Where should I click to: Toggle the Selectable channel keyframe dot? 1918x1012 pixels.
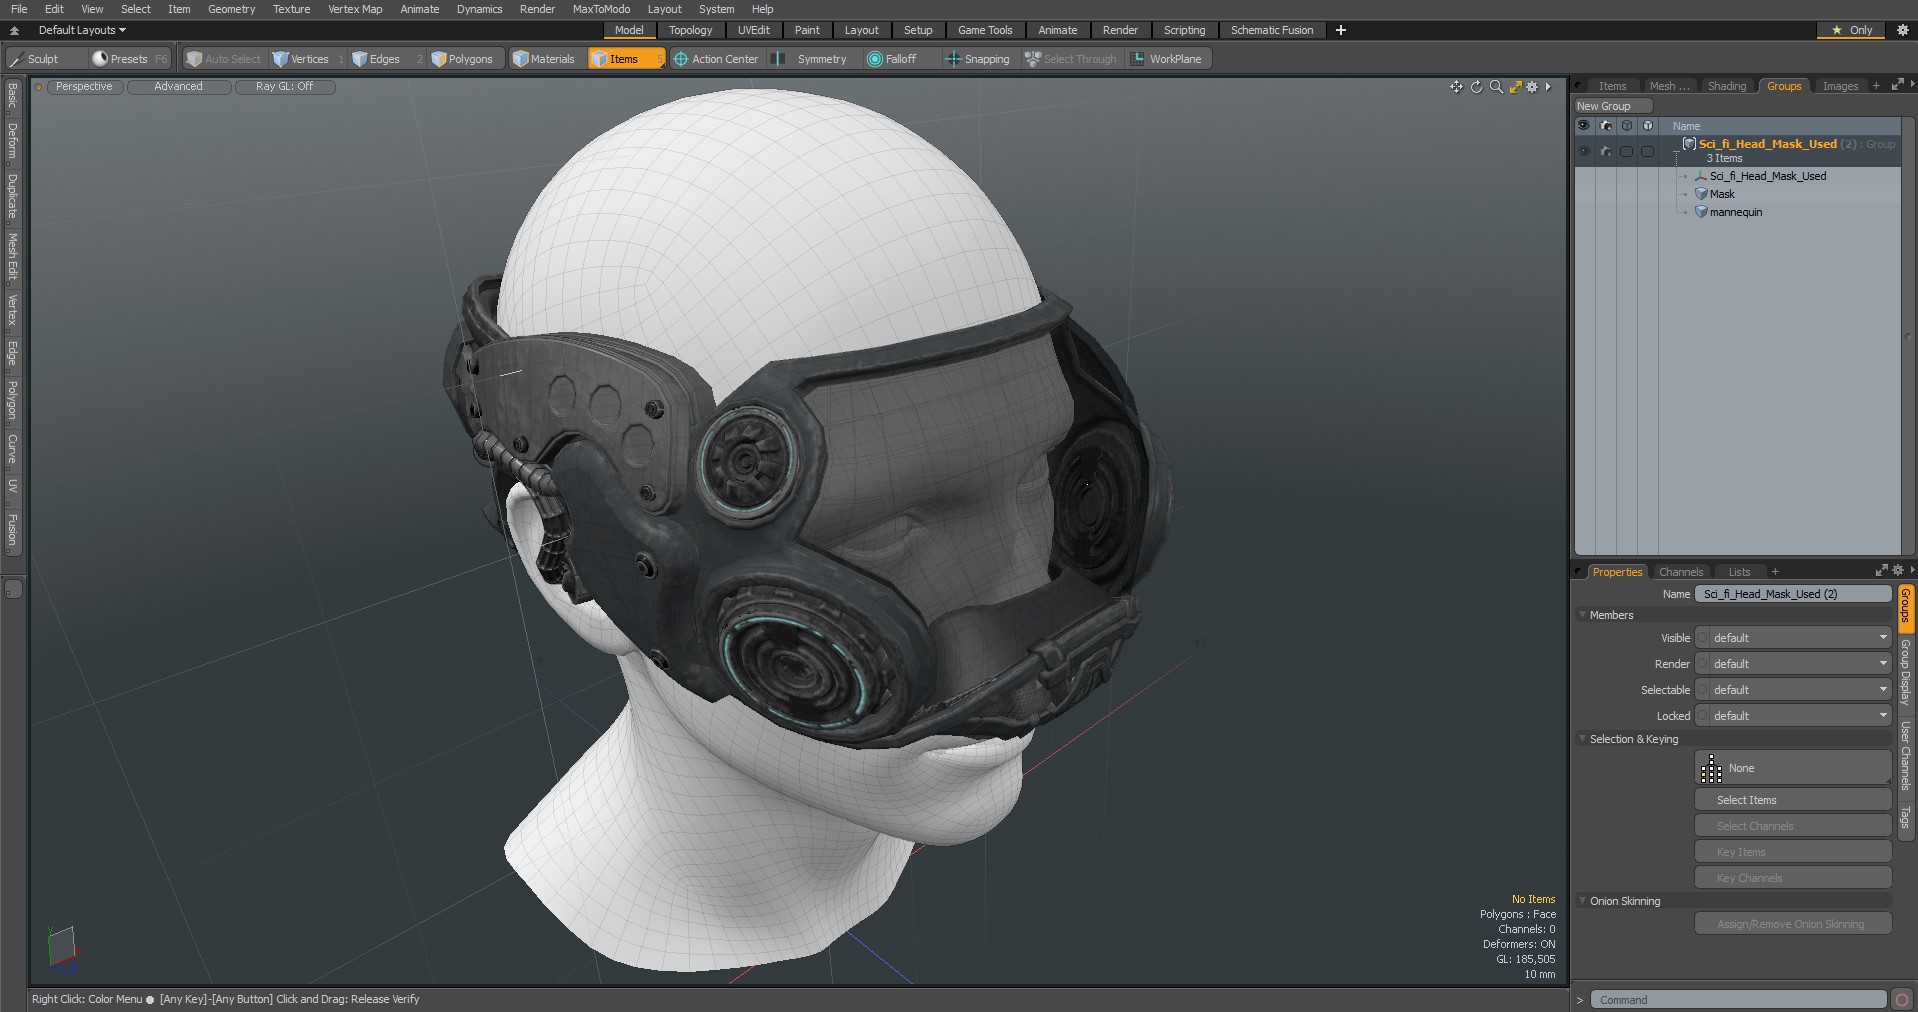pos(1702,690)
